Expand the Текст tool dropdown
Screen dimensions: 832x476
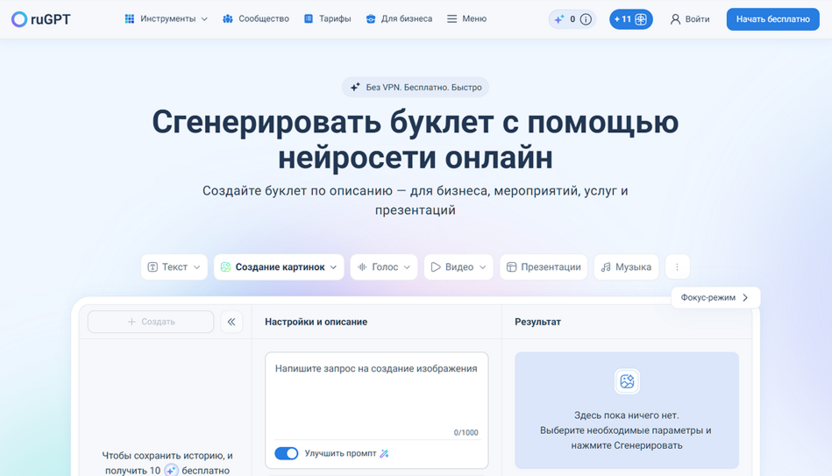point(174,267)
